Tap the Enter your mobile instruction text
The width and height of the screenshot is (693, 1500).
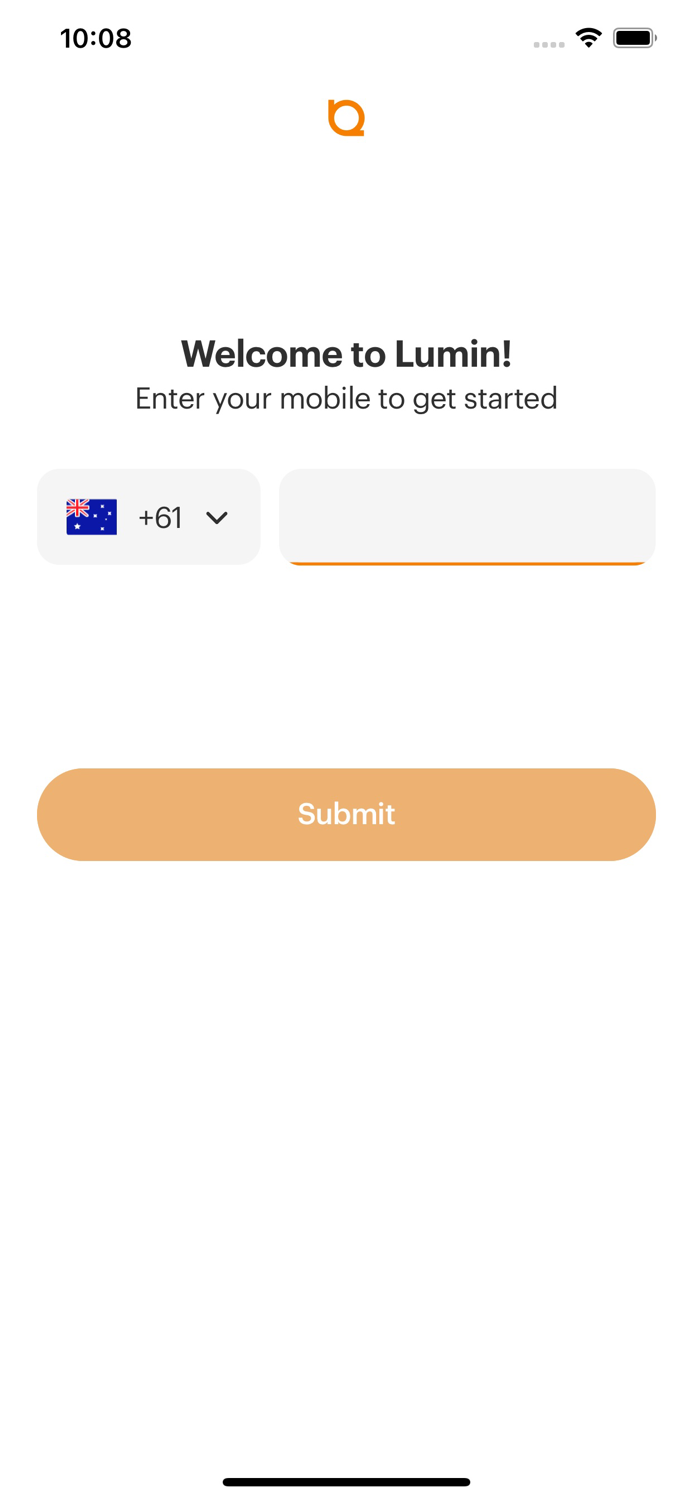[x=346, y=398]
